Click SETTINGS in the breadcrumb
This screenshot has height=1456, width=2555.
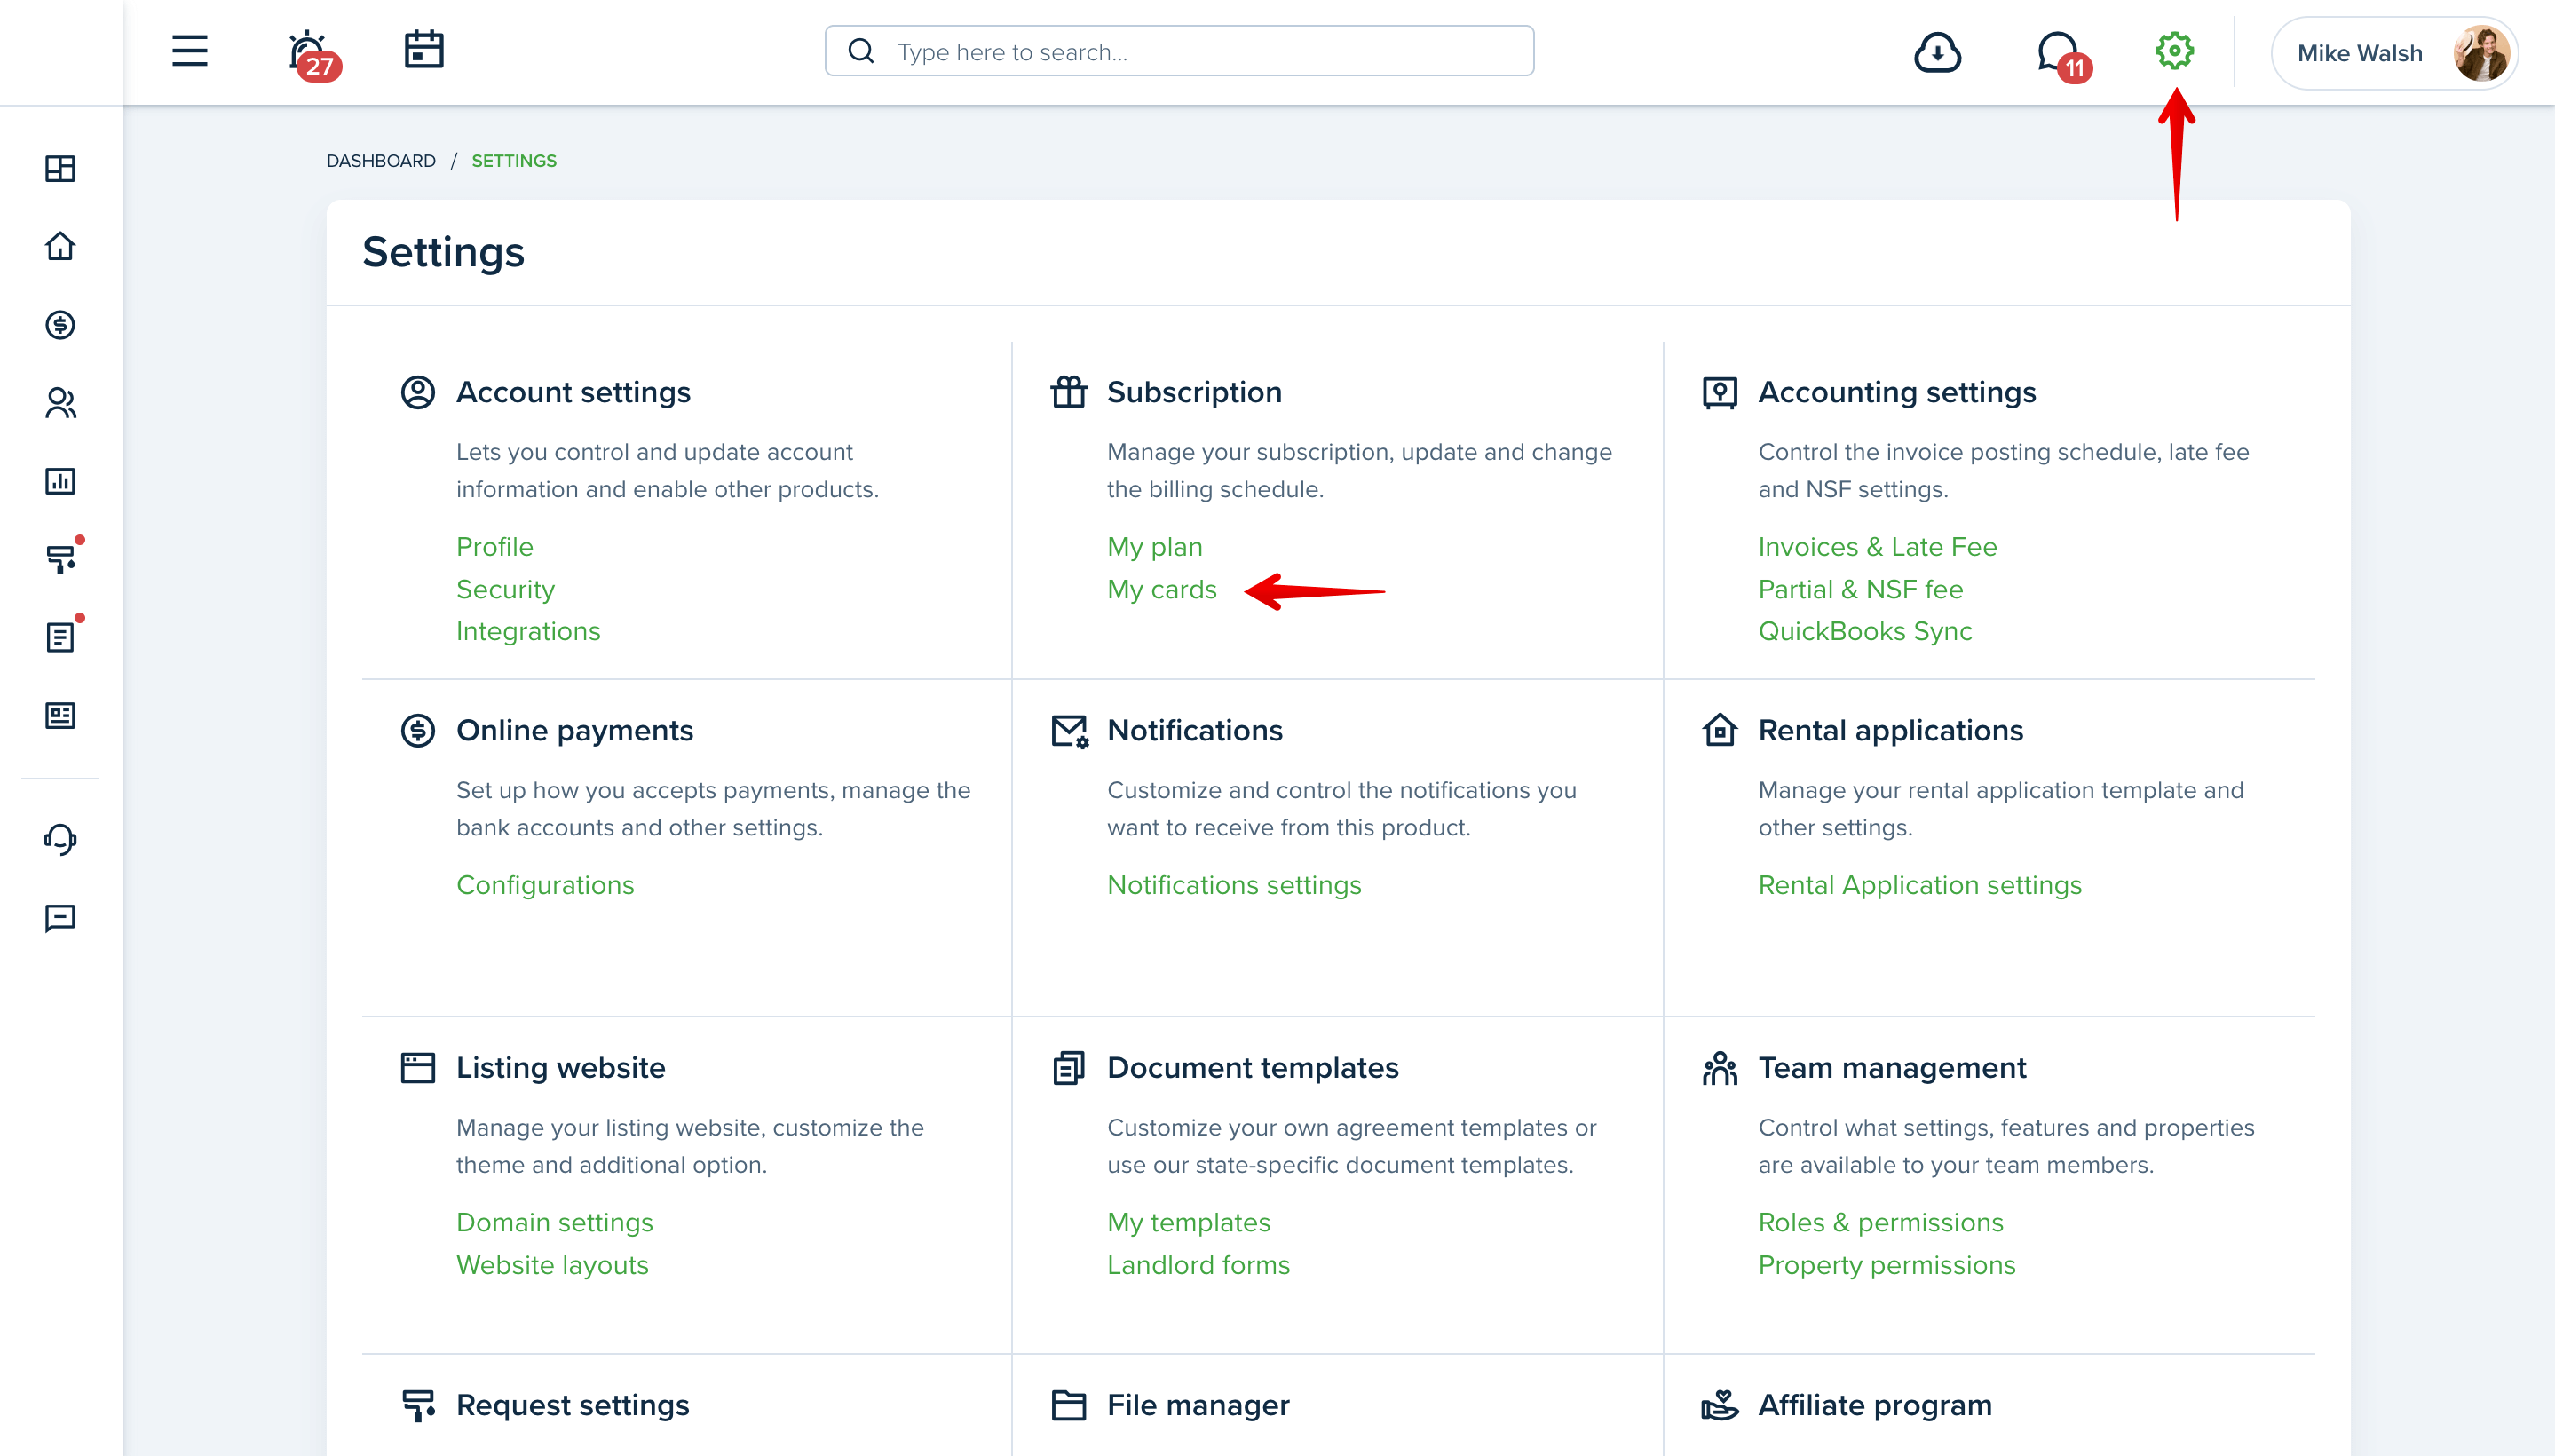514,161
